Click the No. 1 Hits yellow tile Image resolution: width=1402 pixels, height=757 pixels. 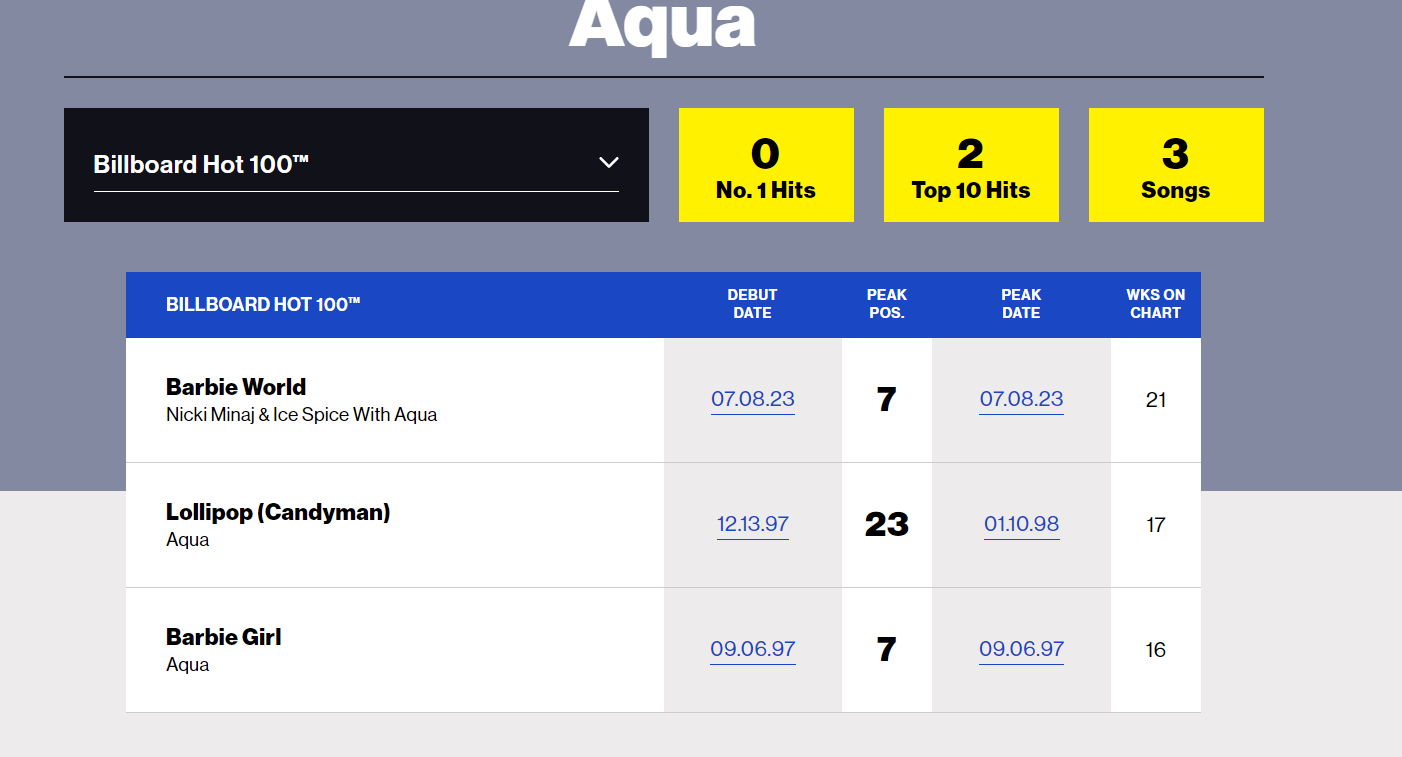[x=766, y=165]
